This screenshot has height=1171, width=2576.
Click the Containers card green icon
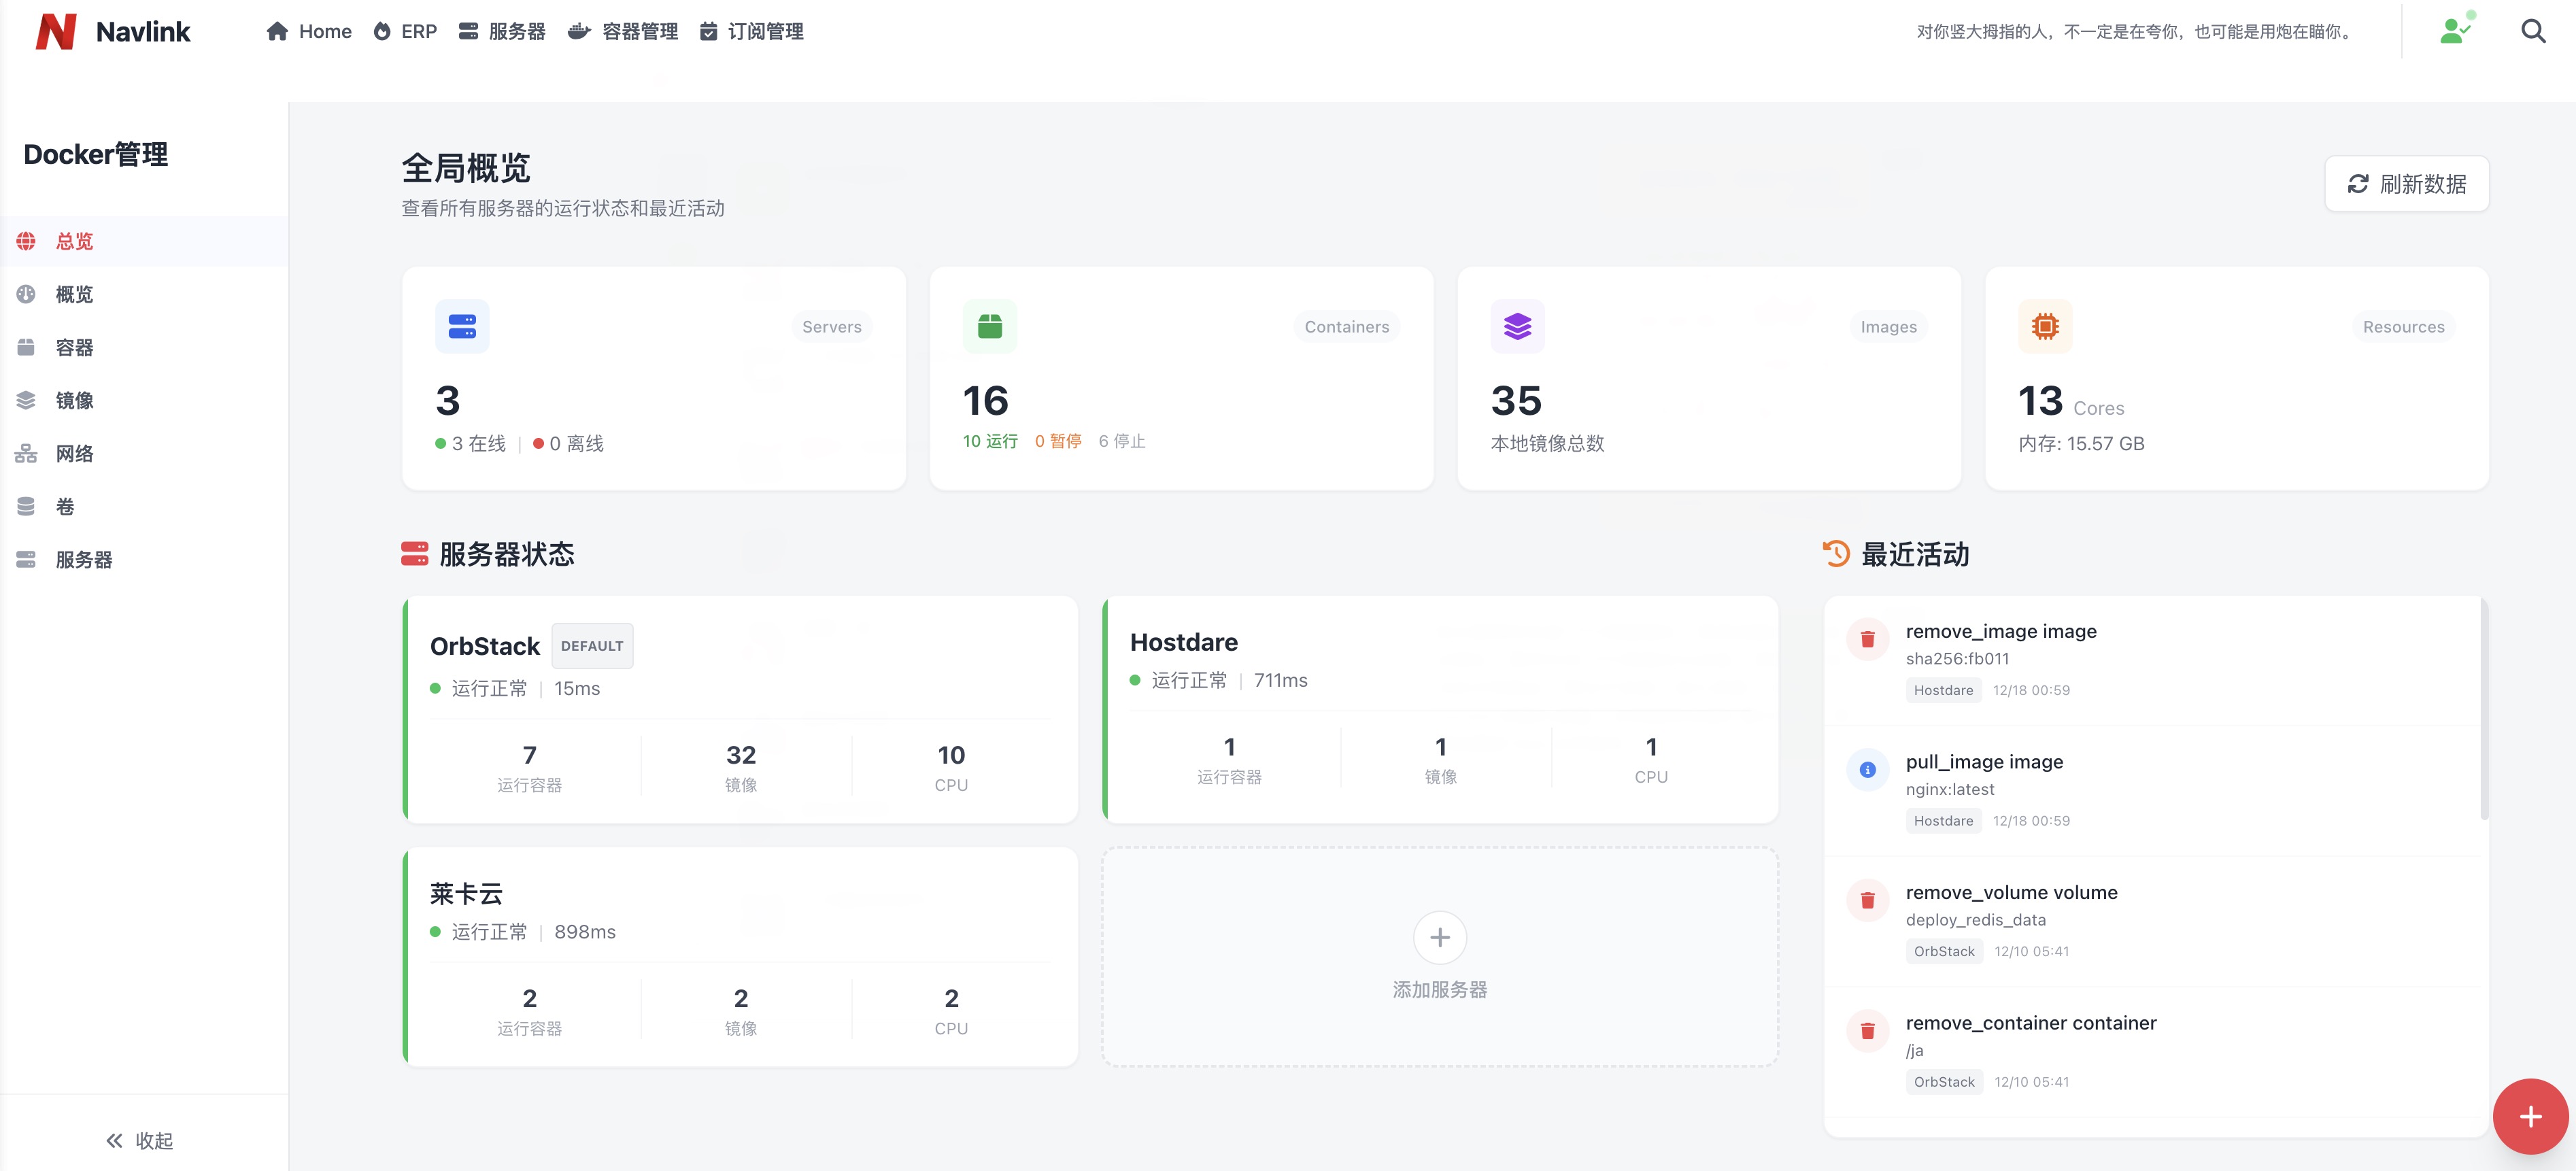click(989, 325)
